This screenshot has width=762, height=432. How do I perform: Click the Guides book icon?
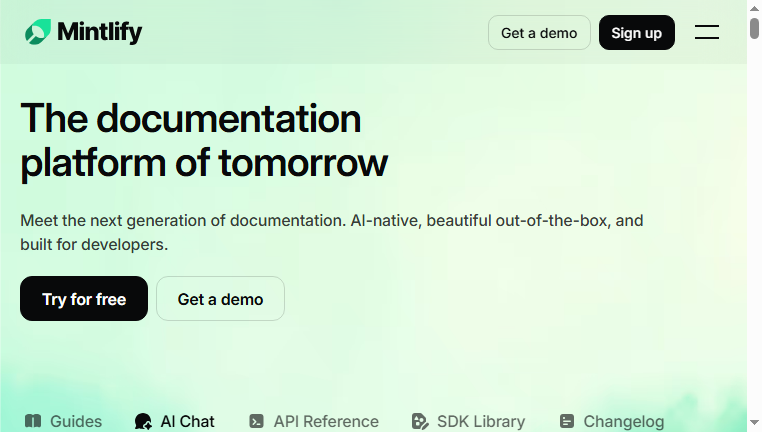(33, 421)
